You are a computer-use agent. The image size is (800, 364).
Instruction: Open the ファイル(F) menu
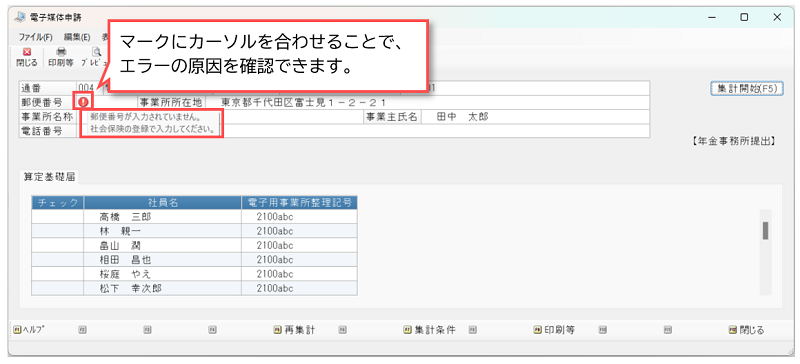(35, 37)
